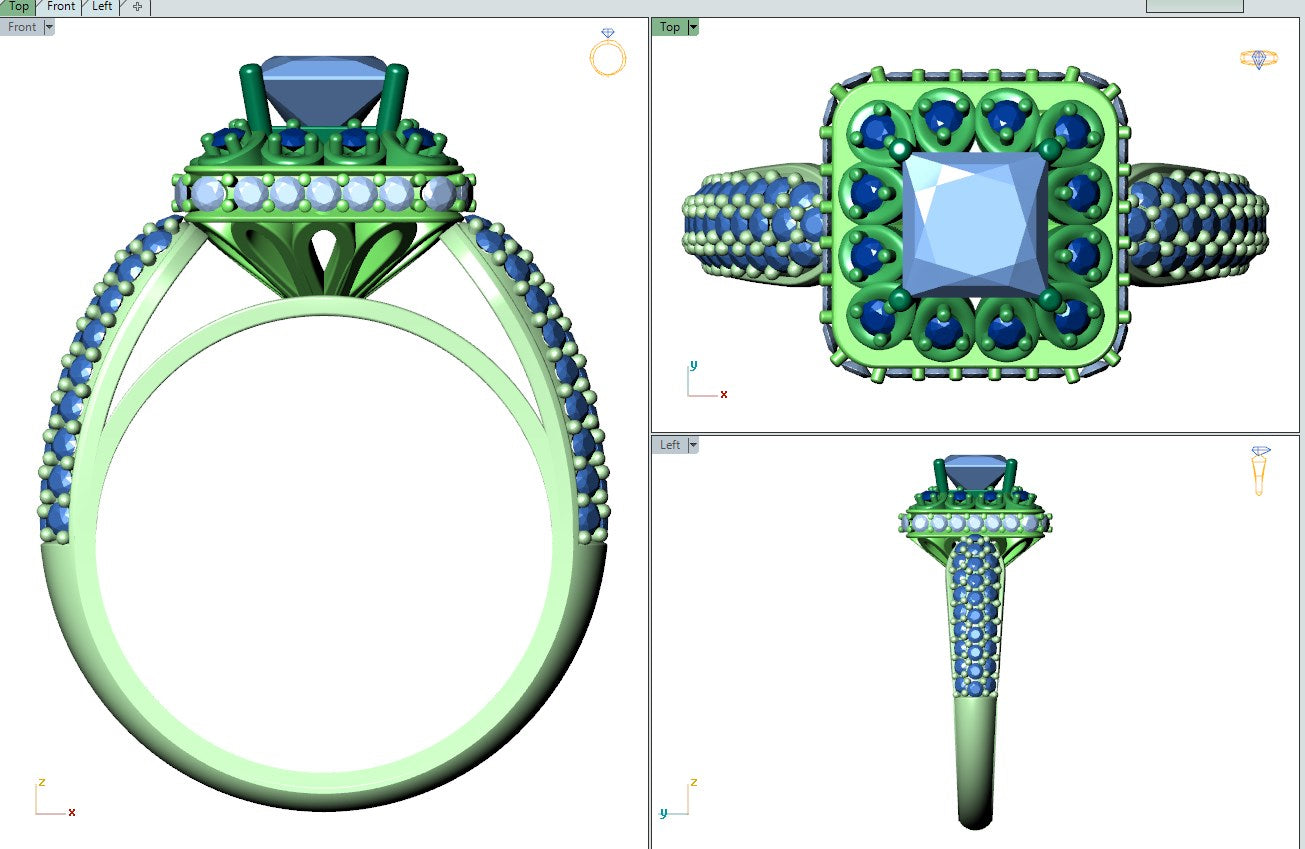Switch to the Front viewport tab
The width and height of the screenshot is (1305, 849).
(x=61, y=7)
